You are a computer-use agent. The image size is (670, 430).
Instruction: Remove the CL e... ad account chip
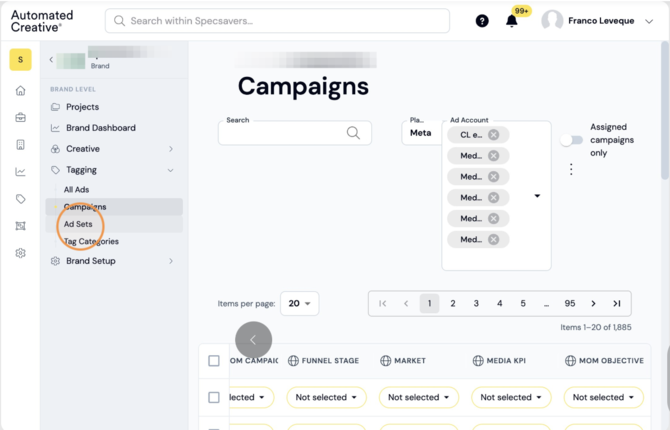point(494,135)
